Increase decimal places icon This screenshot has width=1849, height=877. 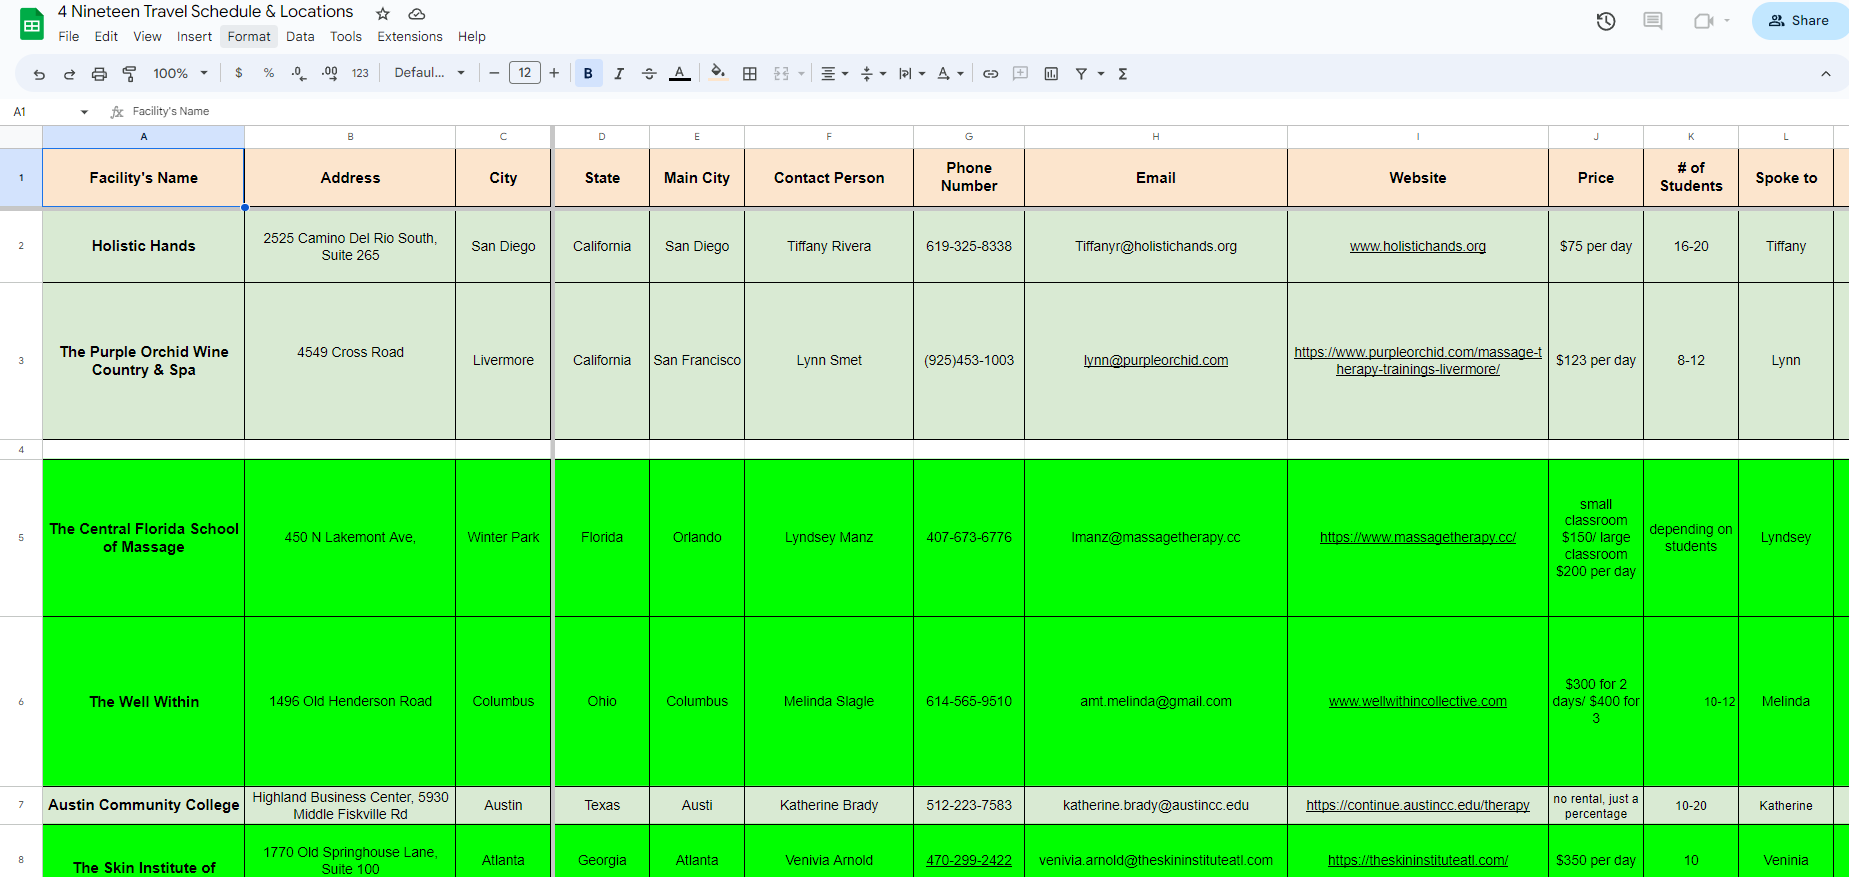330,73
